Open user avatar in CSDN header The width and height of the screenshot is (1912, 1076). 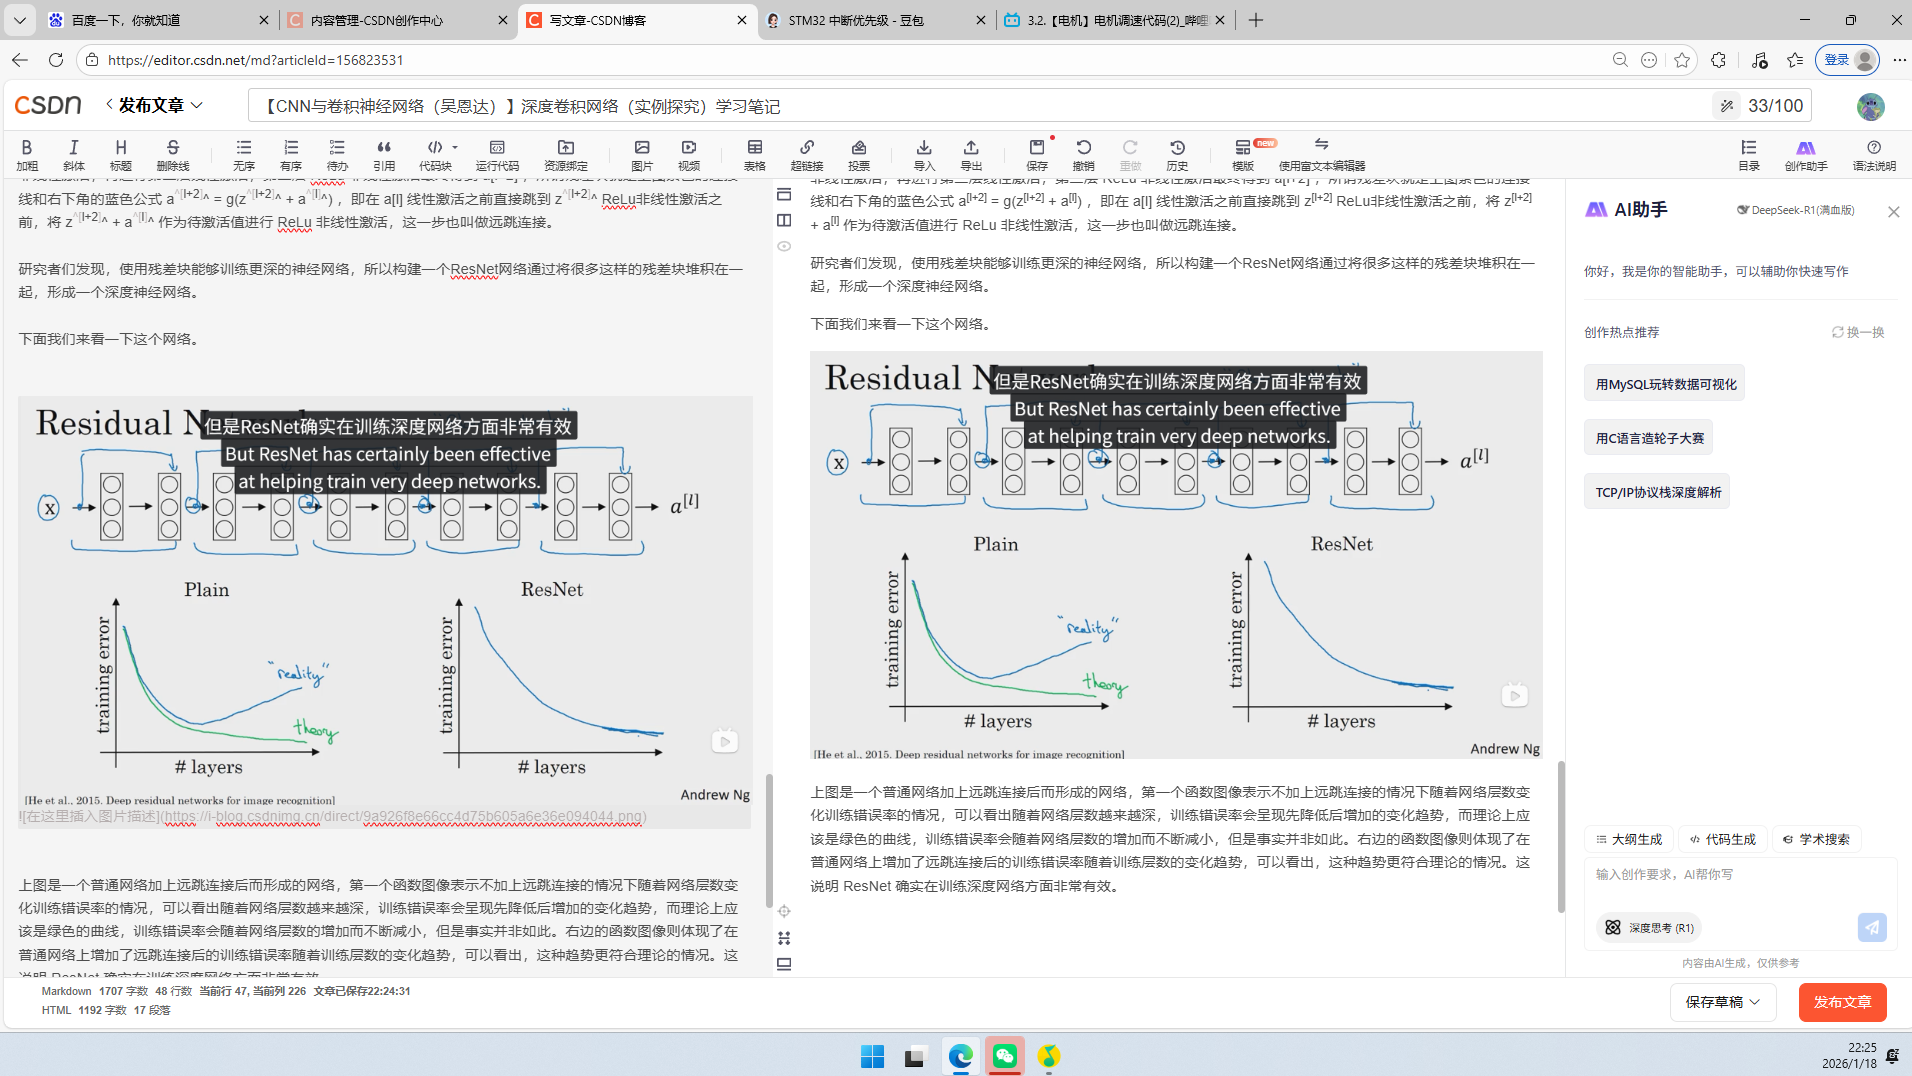[x=1870, y=106]
